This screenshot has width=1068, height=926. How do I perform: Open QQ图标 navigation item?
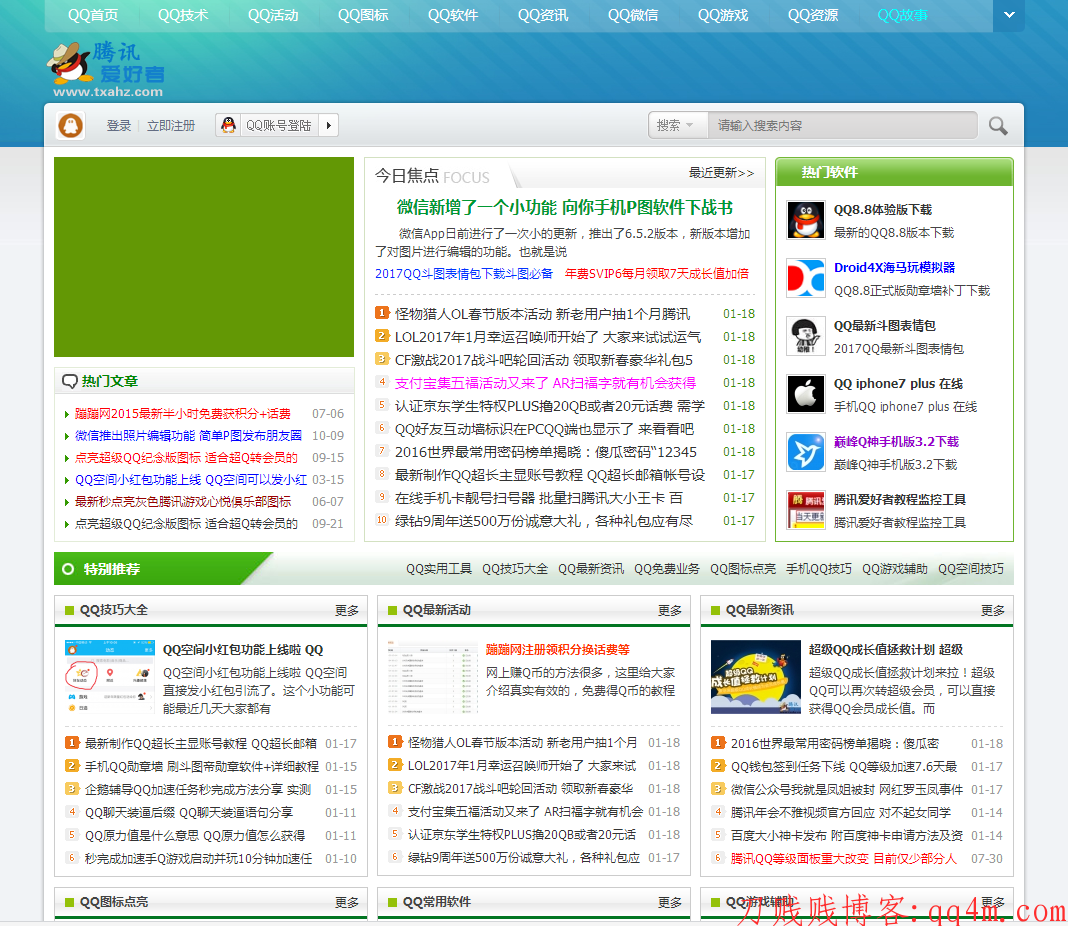pyautogui.click(x=363, y=15)
